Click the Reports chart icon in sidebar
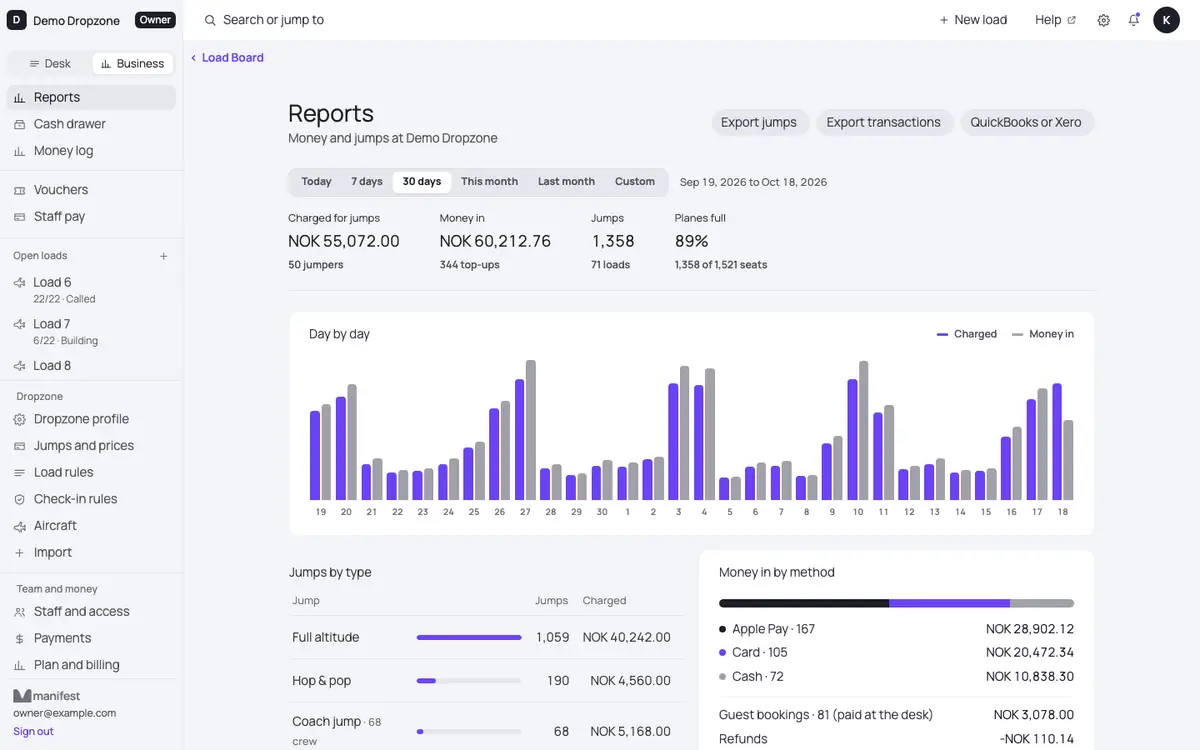The image size is (1200, 750). click(x=19, y=98)
